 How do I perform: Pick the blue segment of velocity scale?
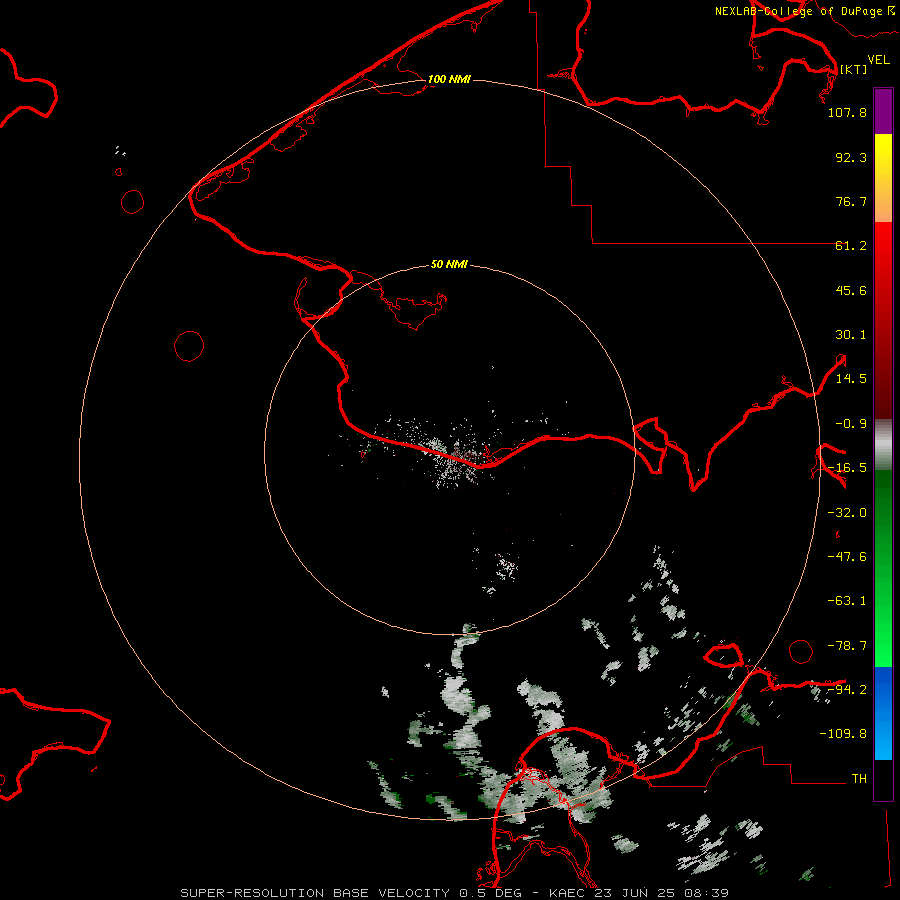[883, 713]
